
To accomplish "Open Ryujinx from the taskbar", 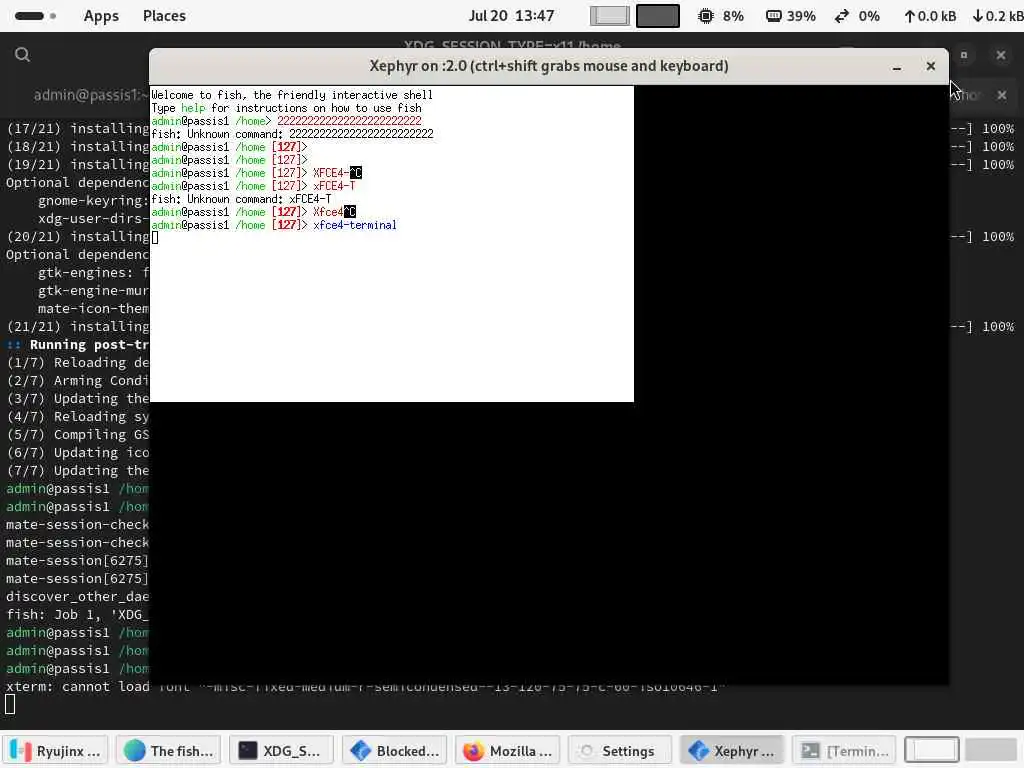I will click(56, 751).
